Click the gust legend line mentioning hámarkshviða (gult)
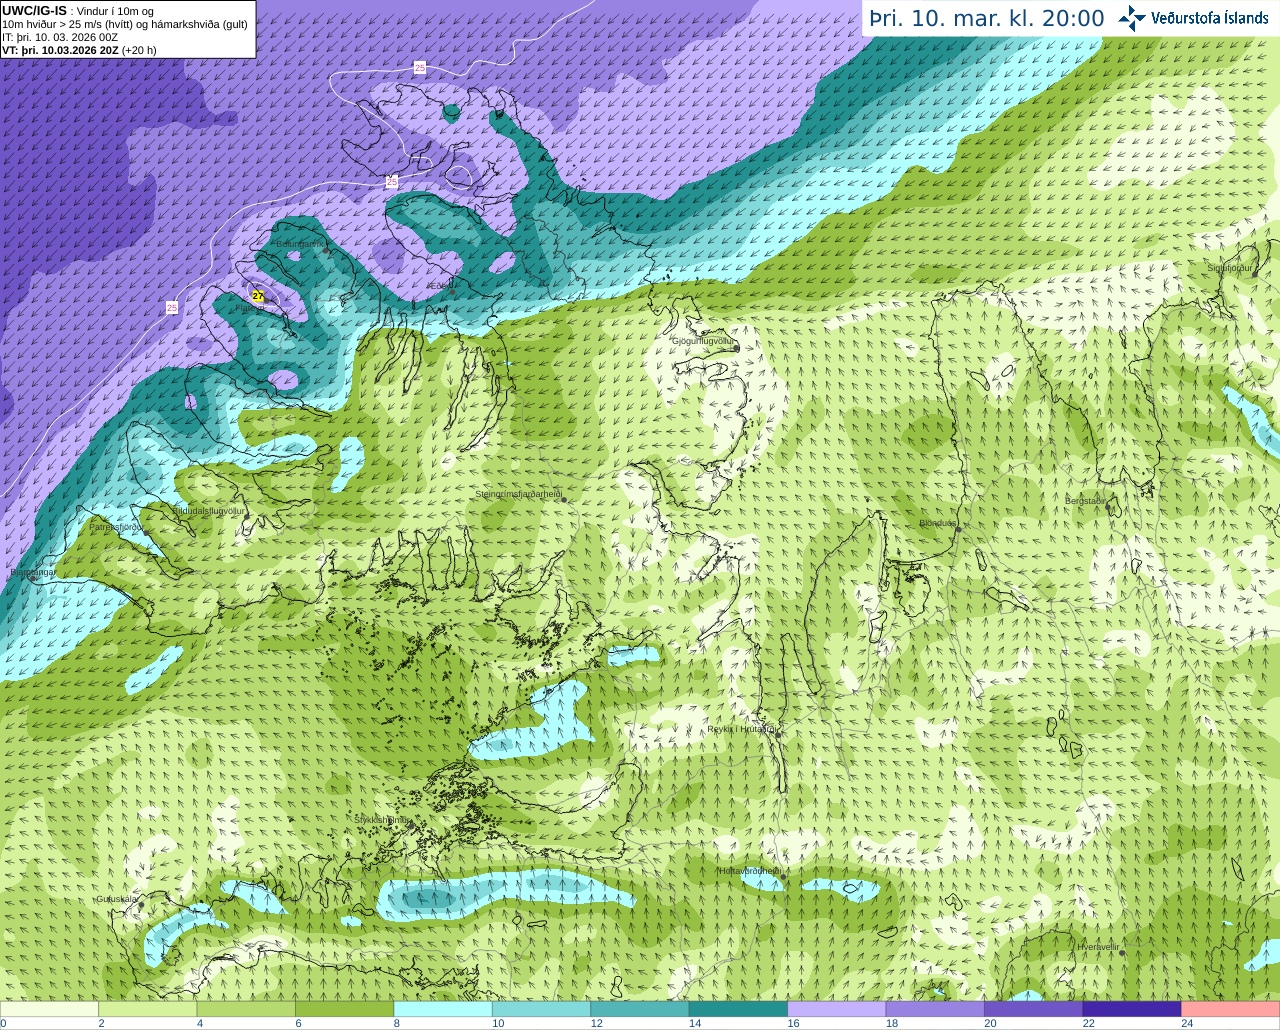This screenshot has width=1280, height=1030. 125,24
